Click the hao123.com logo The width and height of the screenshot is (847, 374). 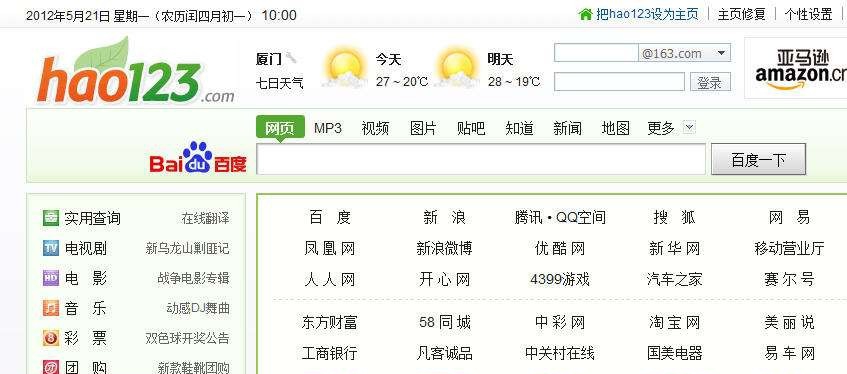click(136, 71)
